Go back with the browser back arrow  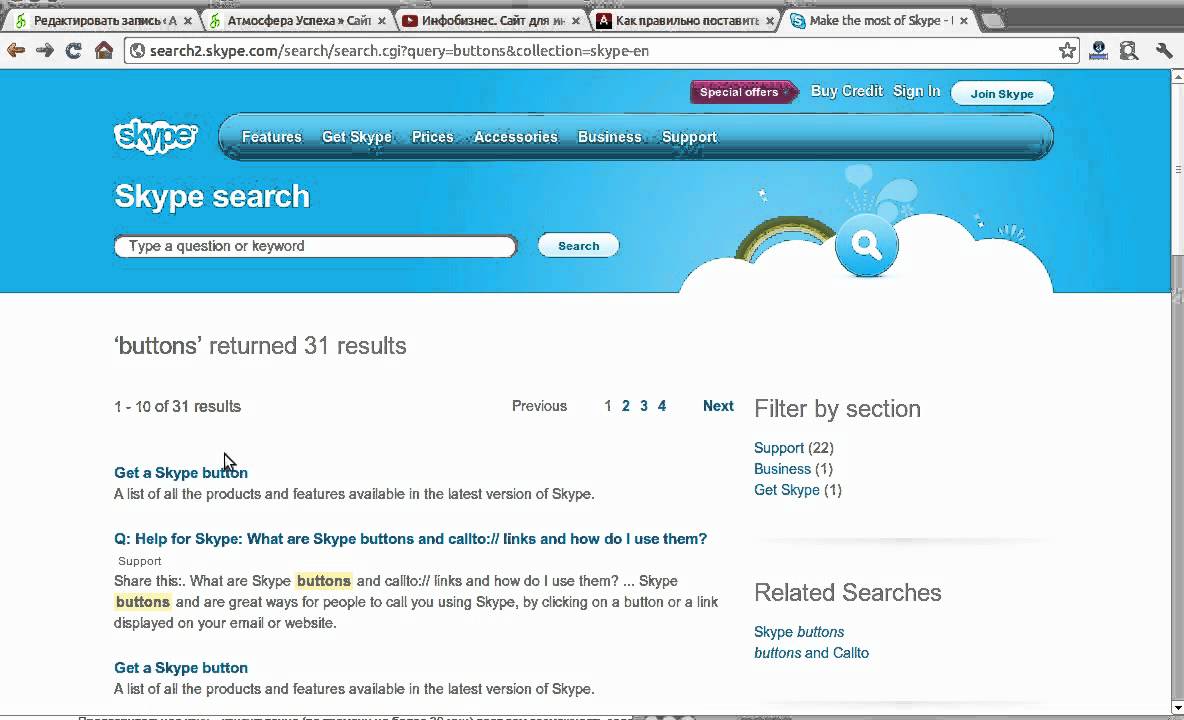tap(15, 51)
